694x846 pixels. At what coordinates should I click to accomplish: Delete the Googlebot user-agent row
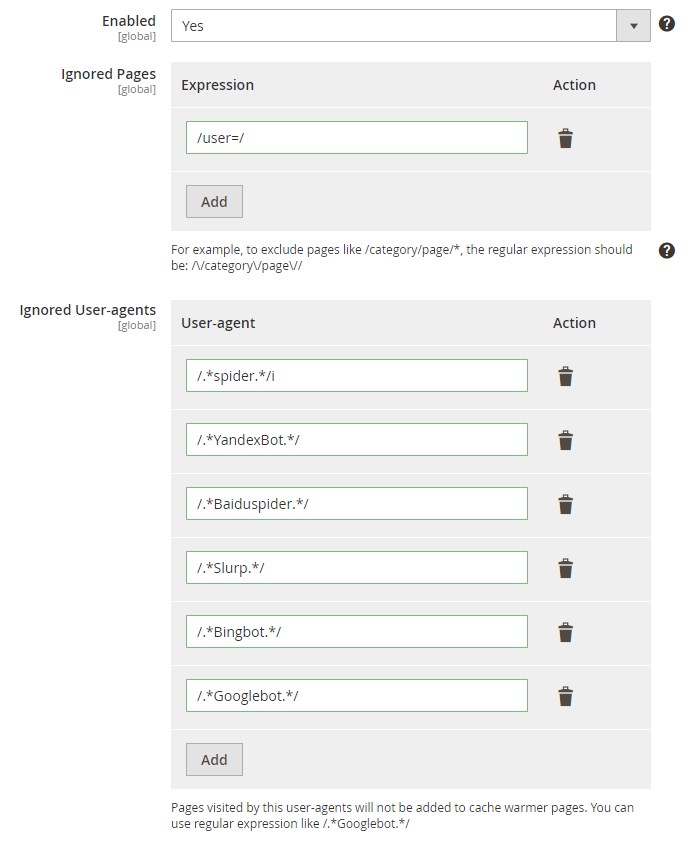[x=565, y=695]
